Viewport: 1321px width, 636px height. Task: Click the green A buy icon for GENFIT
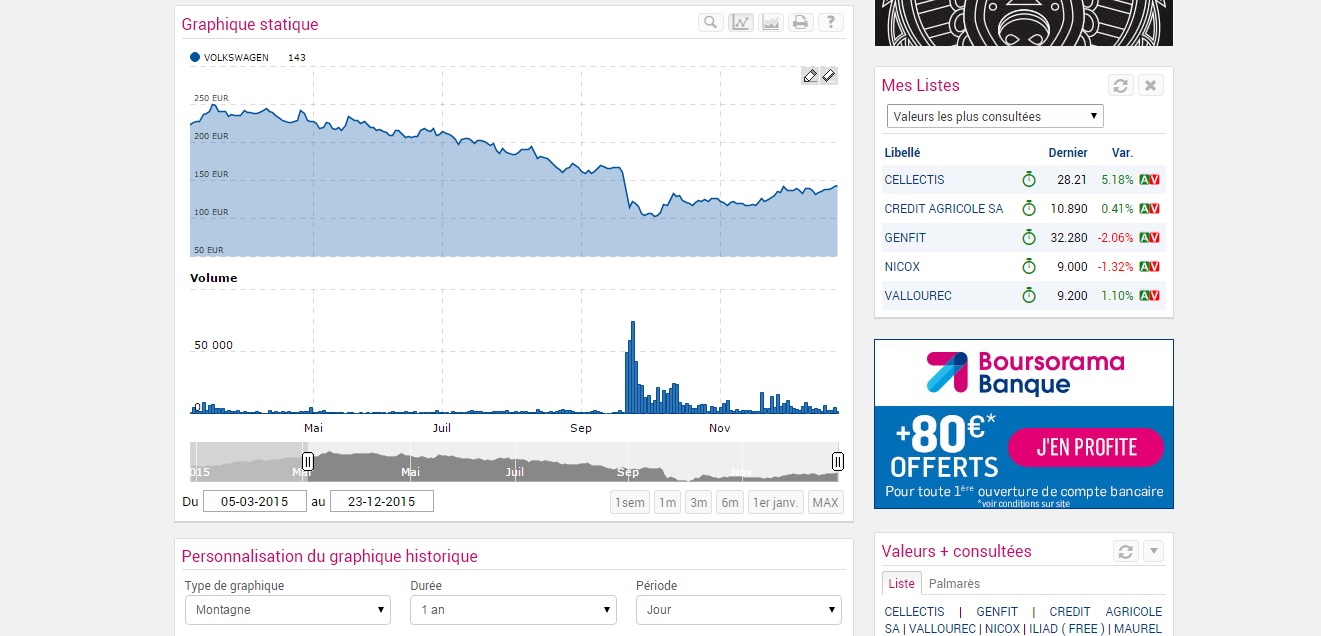pos(1144,238)
